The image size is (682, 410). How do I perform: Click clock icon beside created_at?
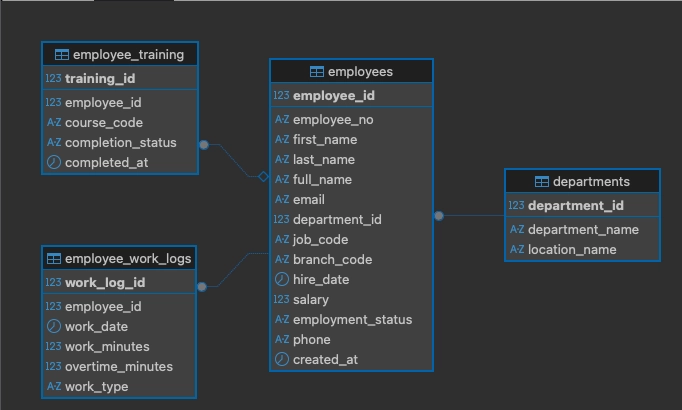(281, 359)
